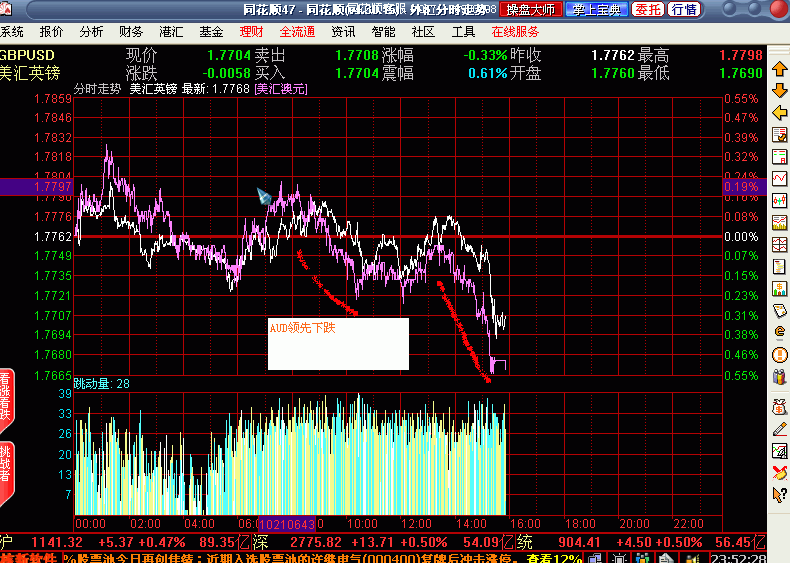
Task: Open the 资讯 menu
Action: [344, 32]
